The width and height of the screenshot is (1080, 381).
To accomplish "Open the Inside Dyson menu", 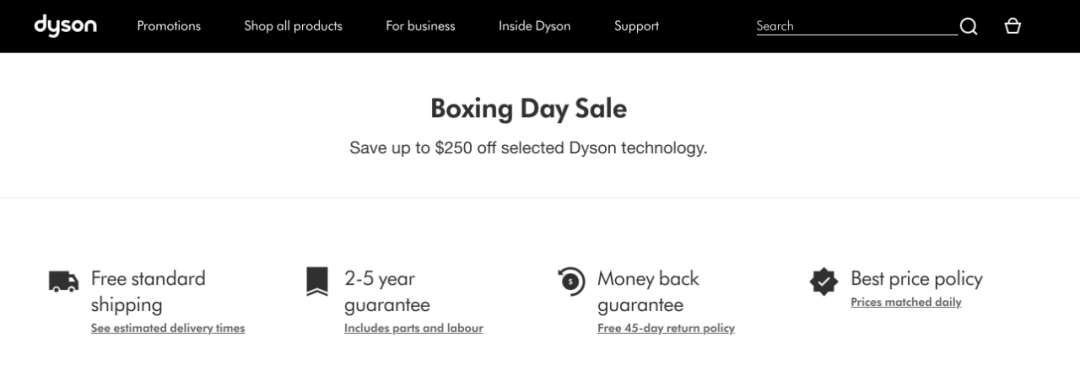I will click(534, 26).
